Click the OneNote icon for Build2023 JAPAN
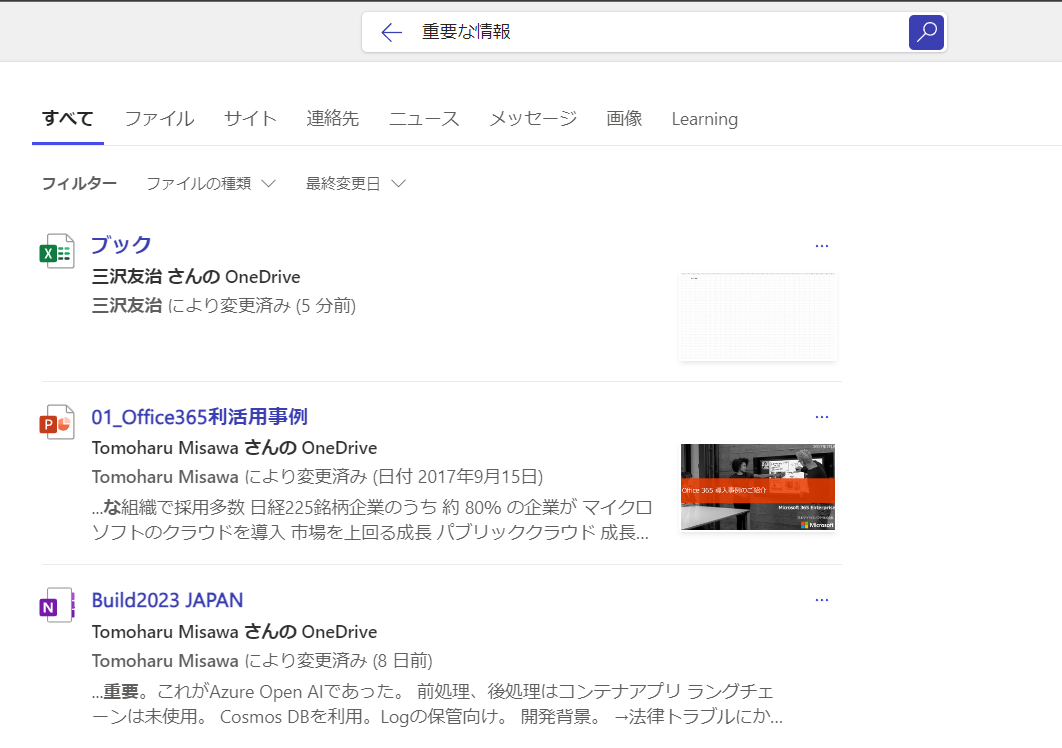Viewport: 1062px width, 748px height. click(x=57, y=605)
